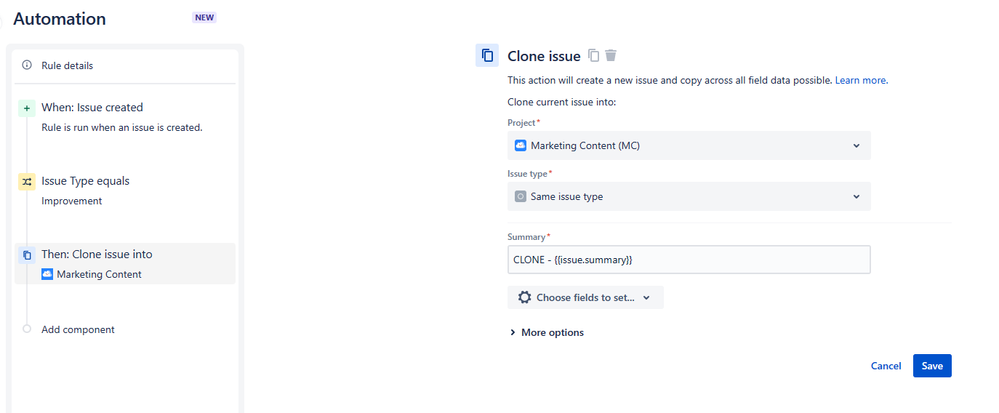Click into the Summary text field

[x=688, y=260]
